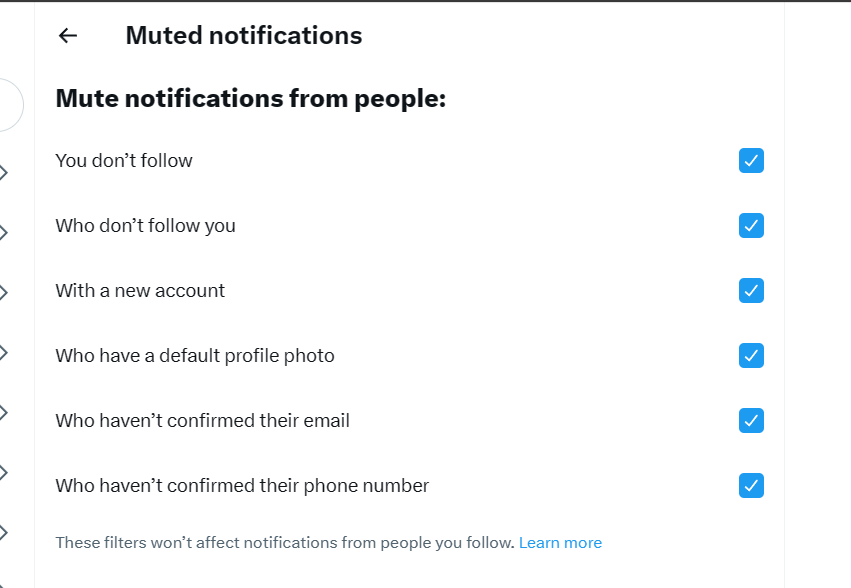Click left-edge chevron beside unconfirmed phone number row
Screen dimensions: 851x588
point(3,472)
